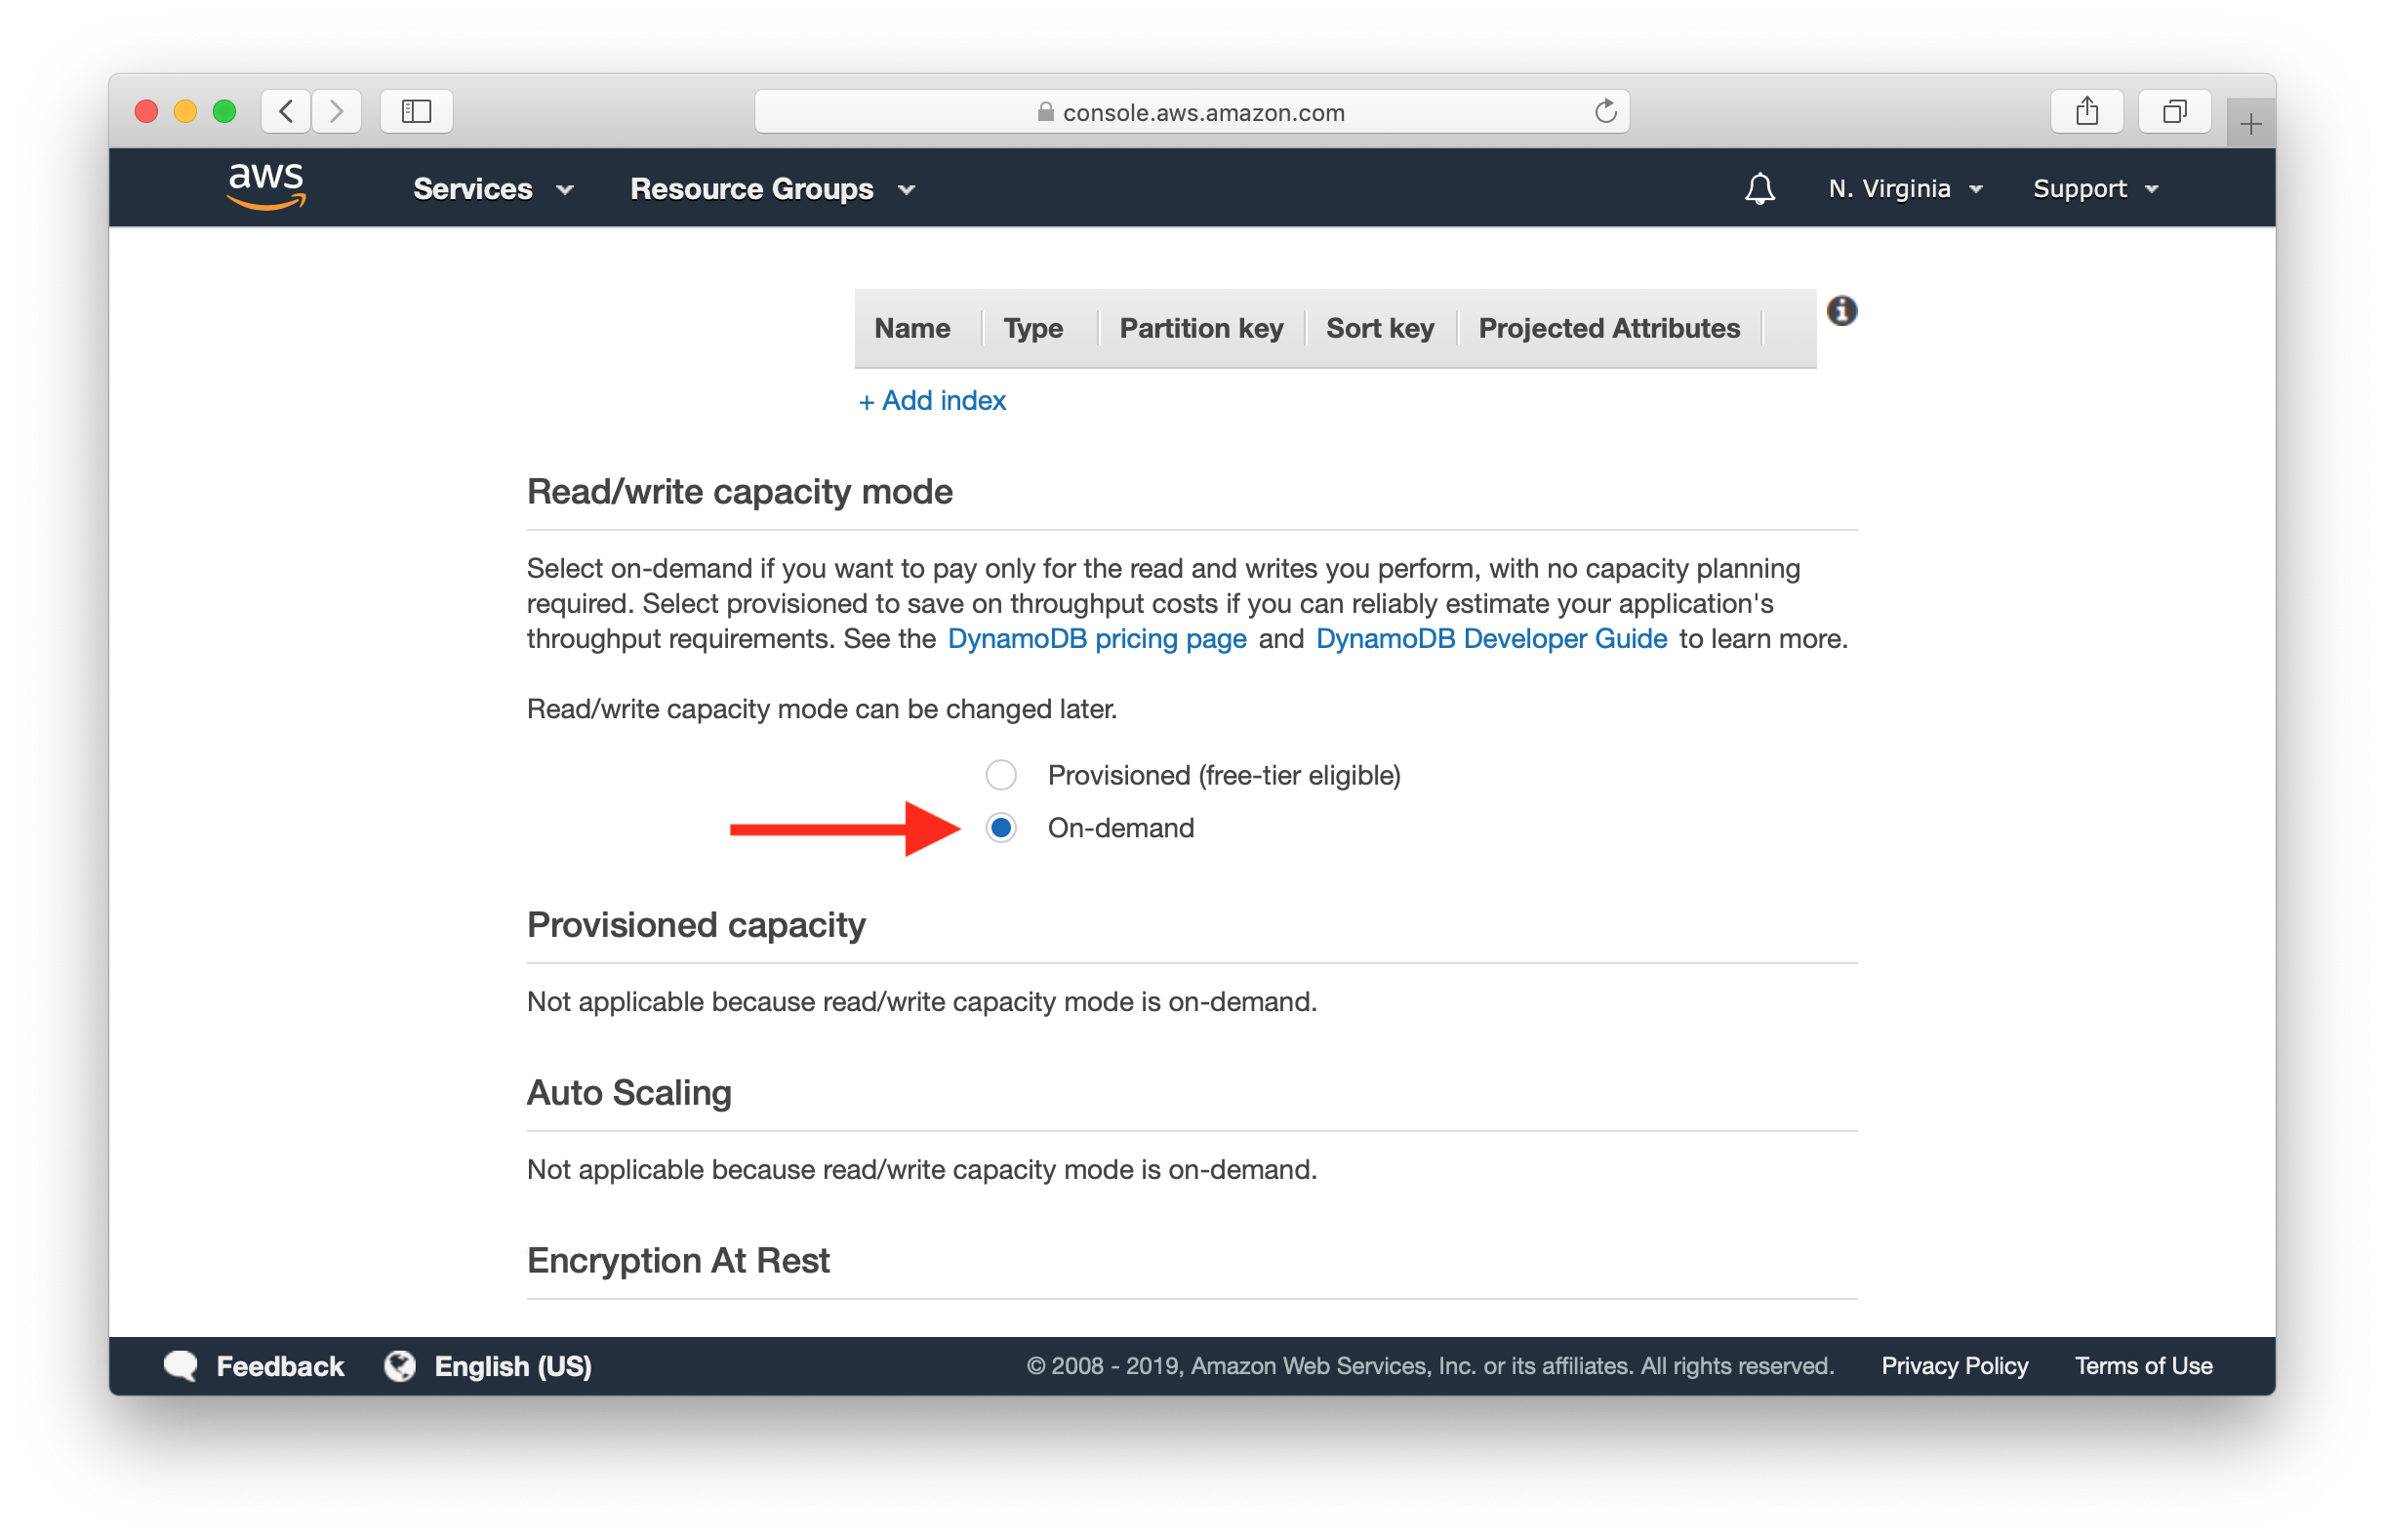
Task: Click the notifications bell icon
Action: pyautogui.click(x=1758, y=189)
